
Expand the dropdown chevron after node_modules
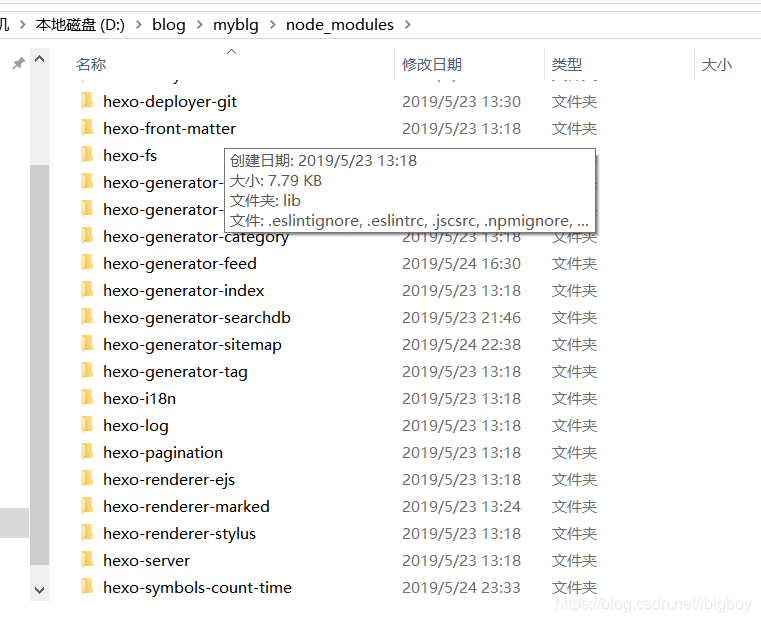408,24
